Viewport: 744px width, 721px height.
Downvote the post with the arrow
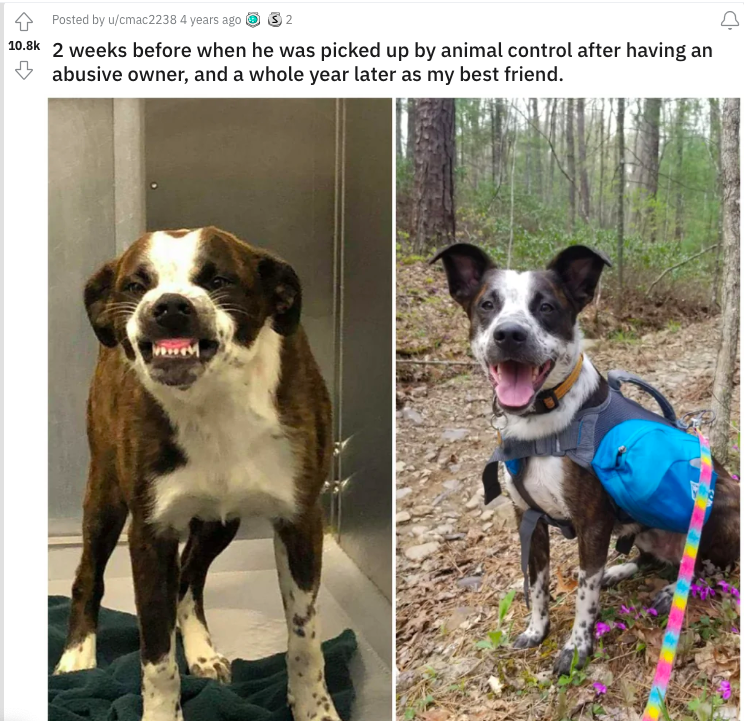tap(24, 70)
